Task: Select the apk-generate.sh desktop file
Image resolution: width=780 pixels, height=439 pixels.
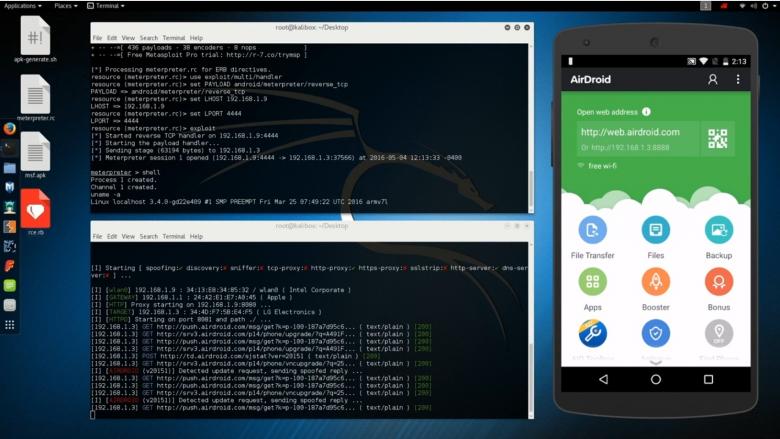Action: click(x=35, y=39)
